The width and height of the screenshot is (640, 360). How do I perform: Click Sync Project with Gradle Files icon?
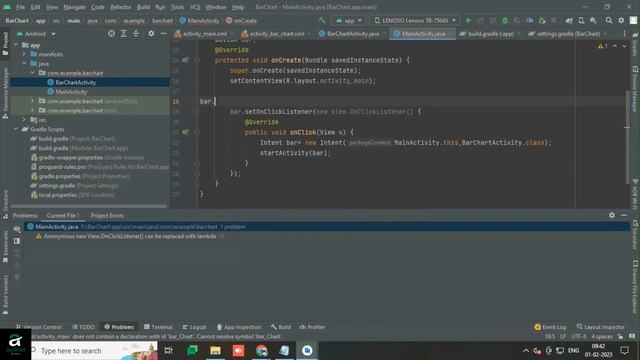(569, 20)
